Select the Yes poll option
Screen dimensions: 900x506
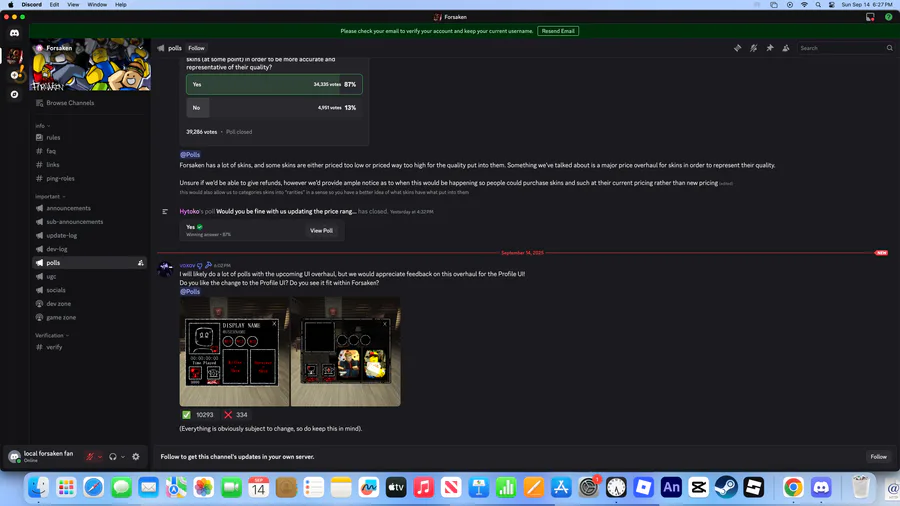274,84
